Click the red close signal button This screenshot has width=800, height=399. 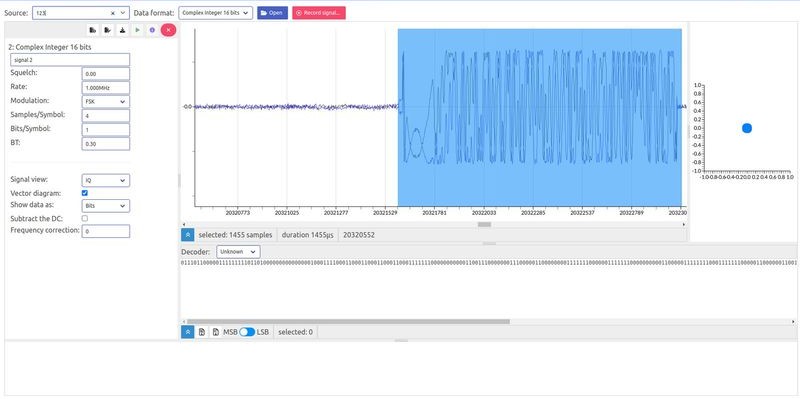pyautogui.click(x=168, y=30)
